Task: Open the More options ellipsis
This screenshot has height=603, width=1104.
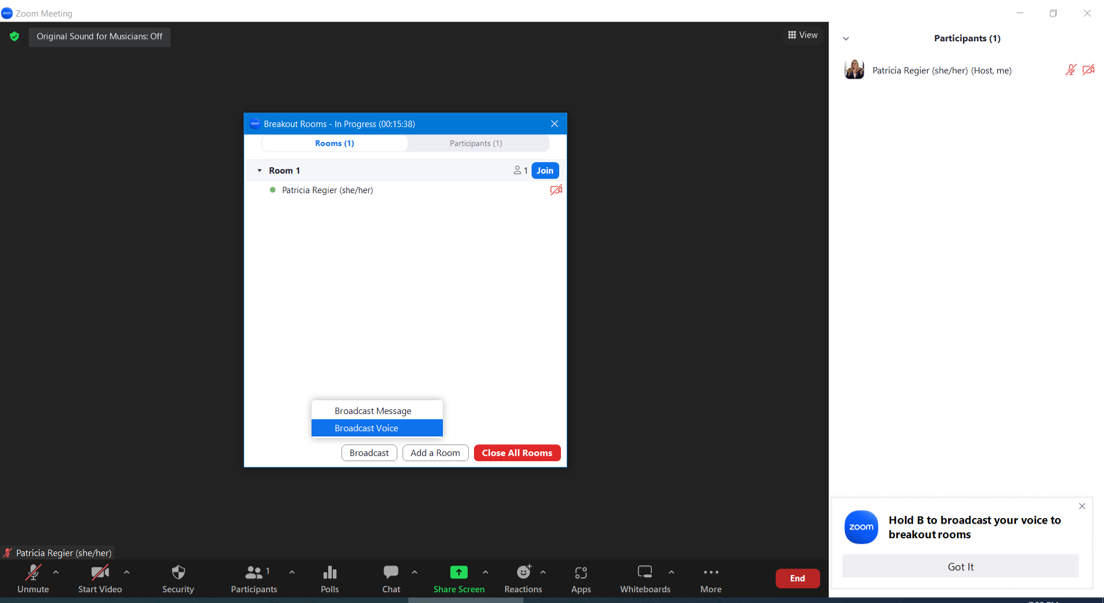Action: click(710, 578)
